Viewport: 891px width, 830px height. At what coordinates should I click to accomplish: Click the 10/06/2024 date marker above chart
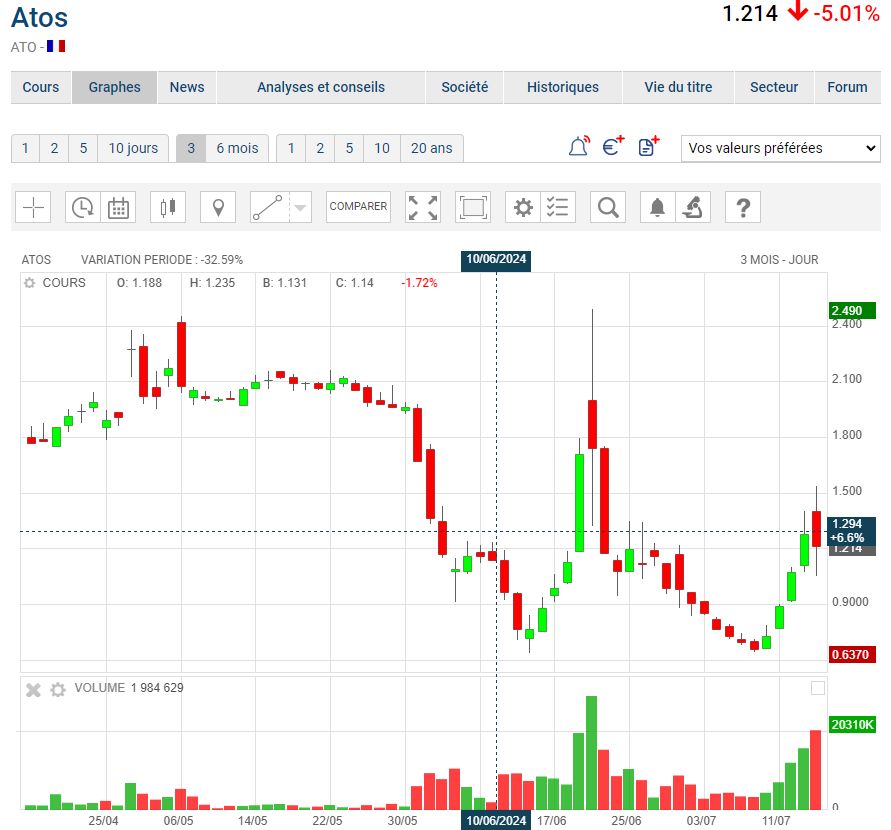point(496,260)
